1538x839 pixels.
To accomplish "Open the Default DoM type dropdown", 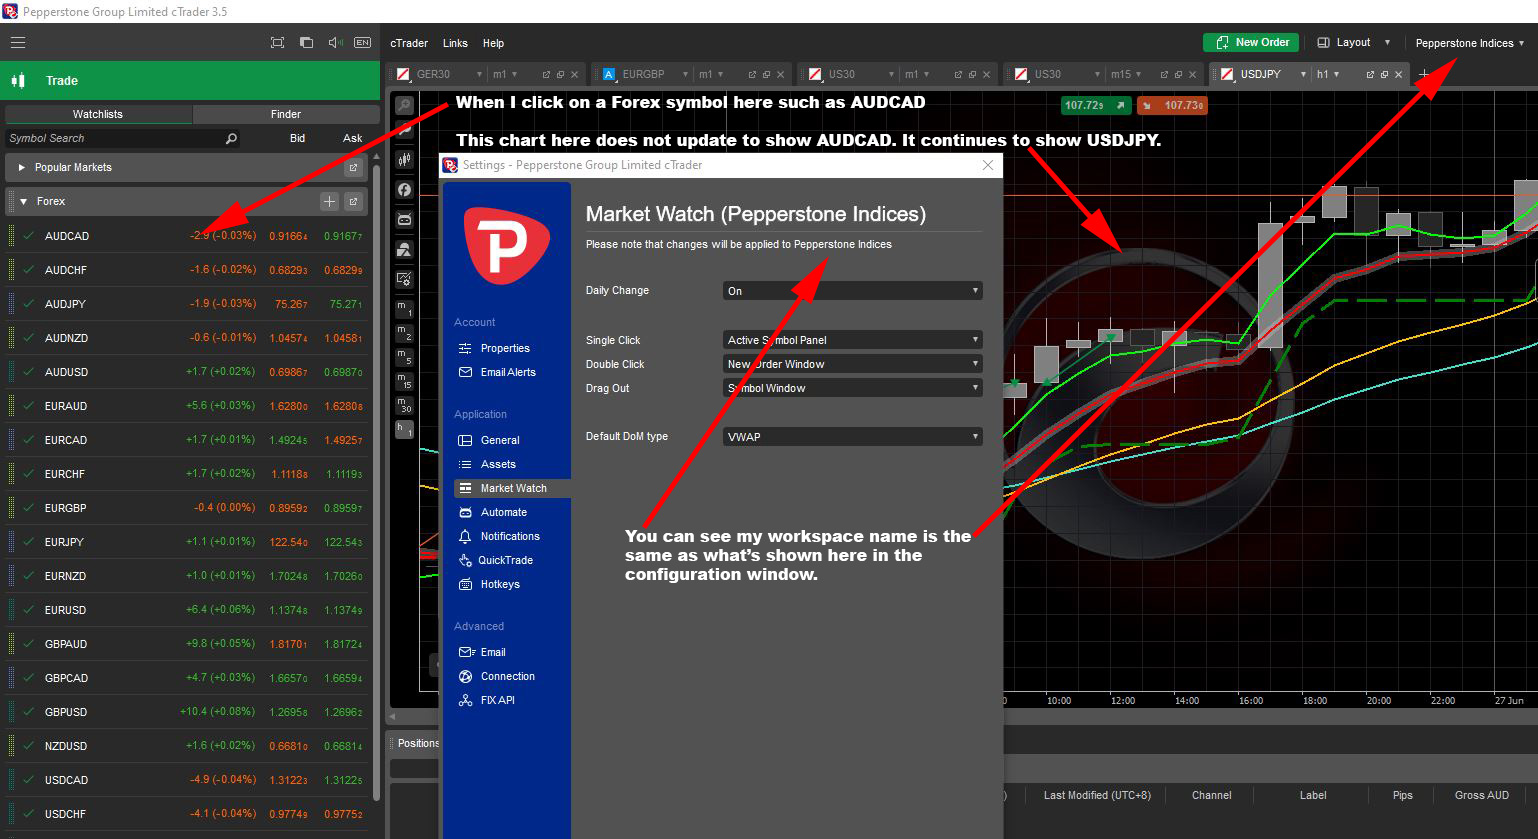I will [853, 437].
